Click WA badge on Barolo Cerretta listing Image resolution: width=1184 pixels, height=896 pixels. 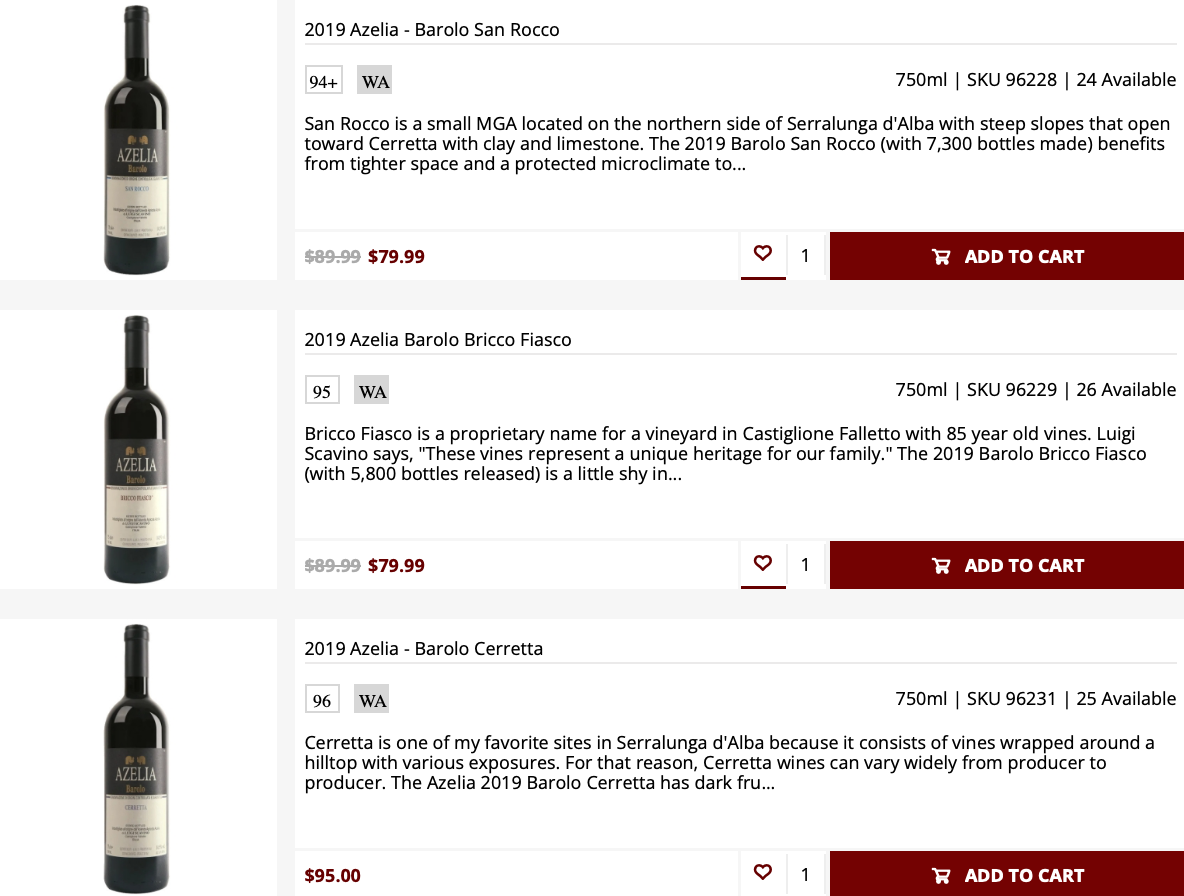[372, 700]
